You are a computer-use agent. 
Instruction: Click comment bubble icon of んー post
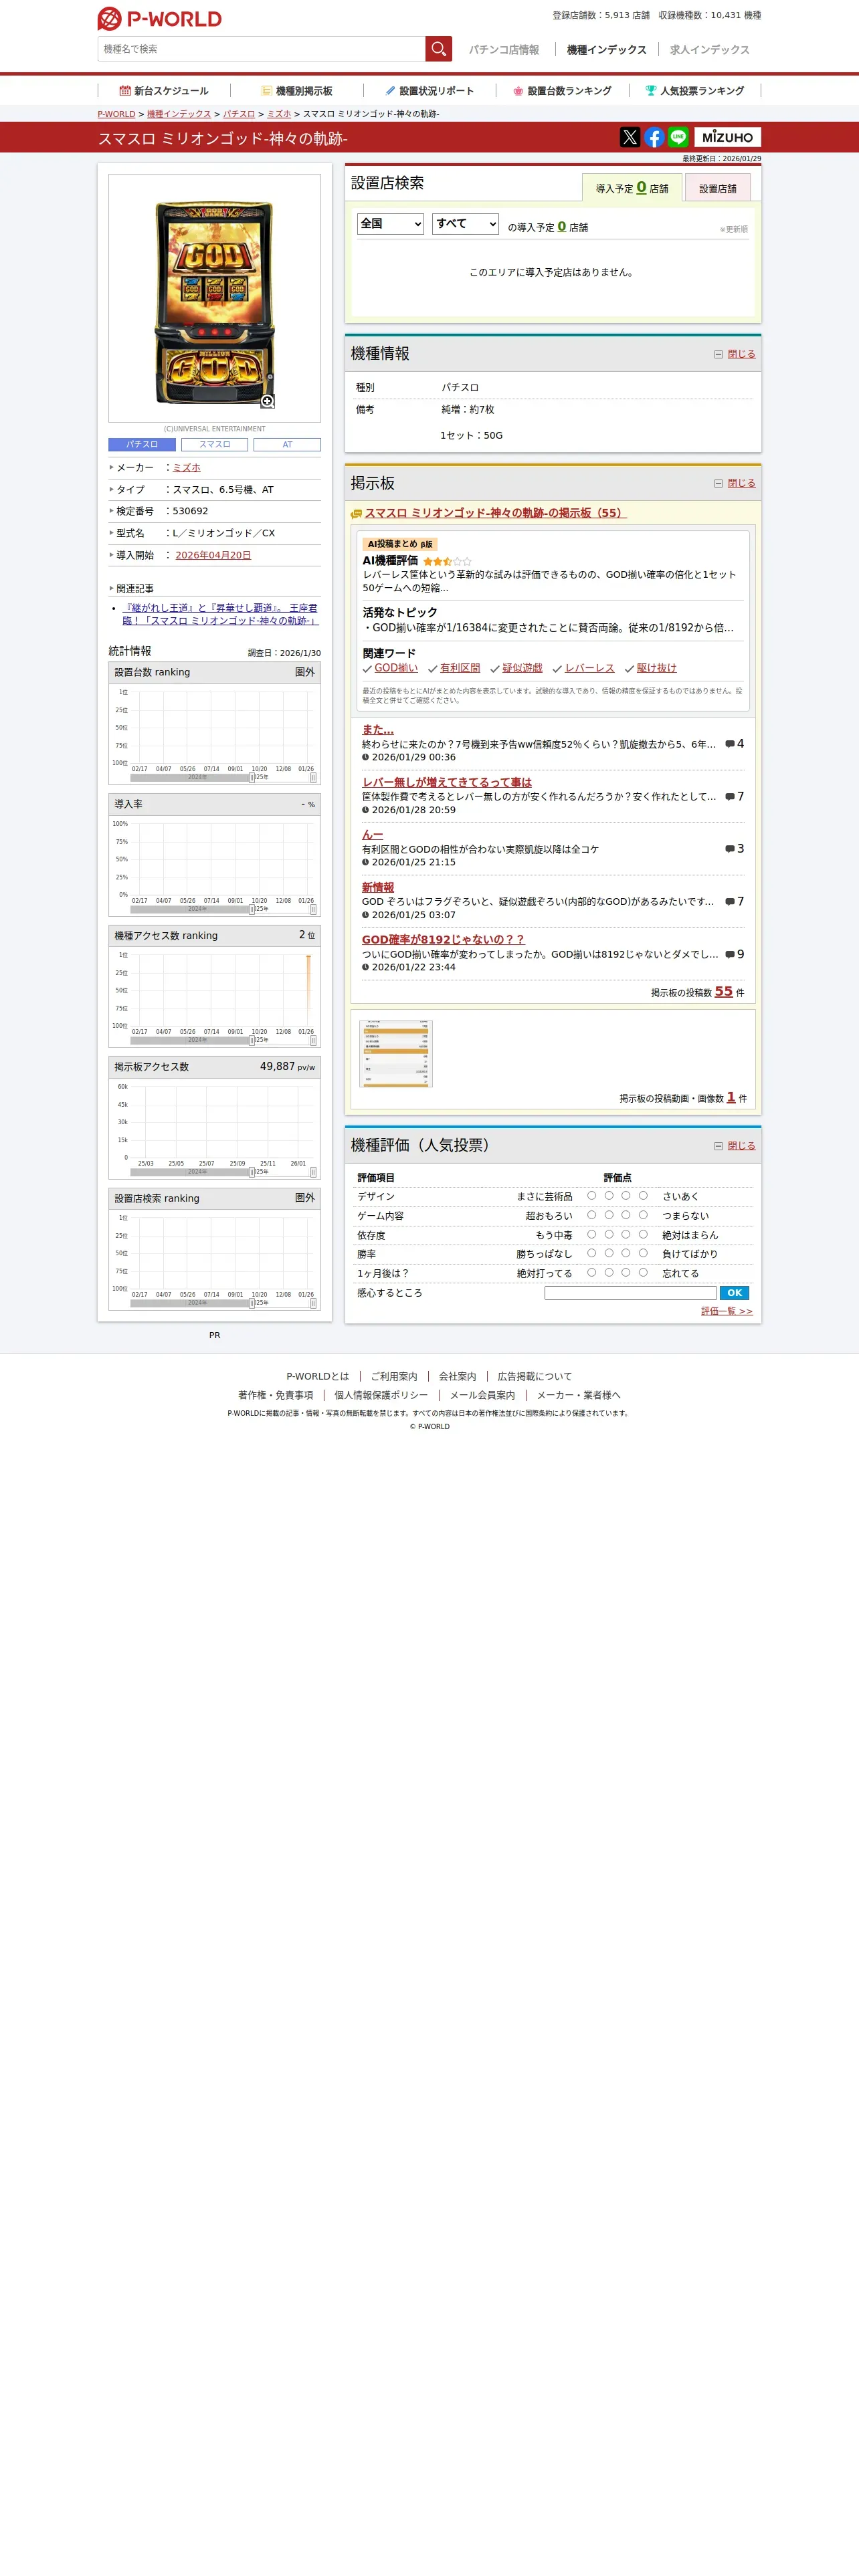[x=730, y=849]
